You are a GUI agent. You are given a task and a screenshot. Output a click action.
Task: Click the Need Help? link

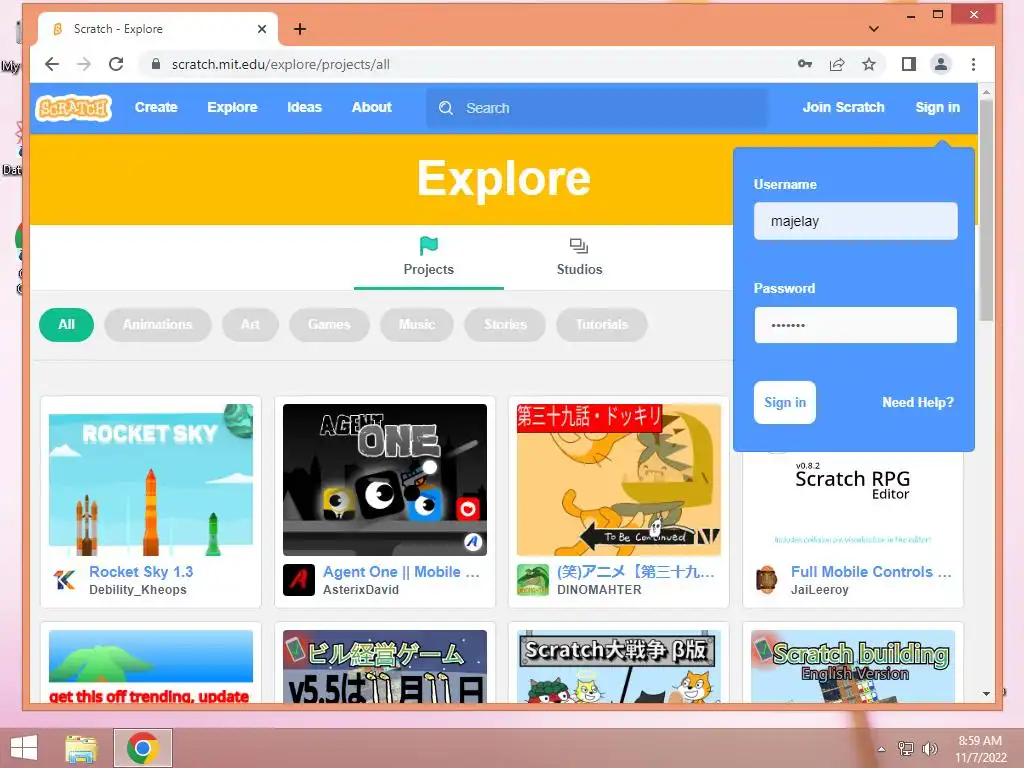[x=918, y=402]
